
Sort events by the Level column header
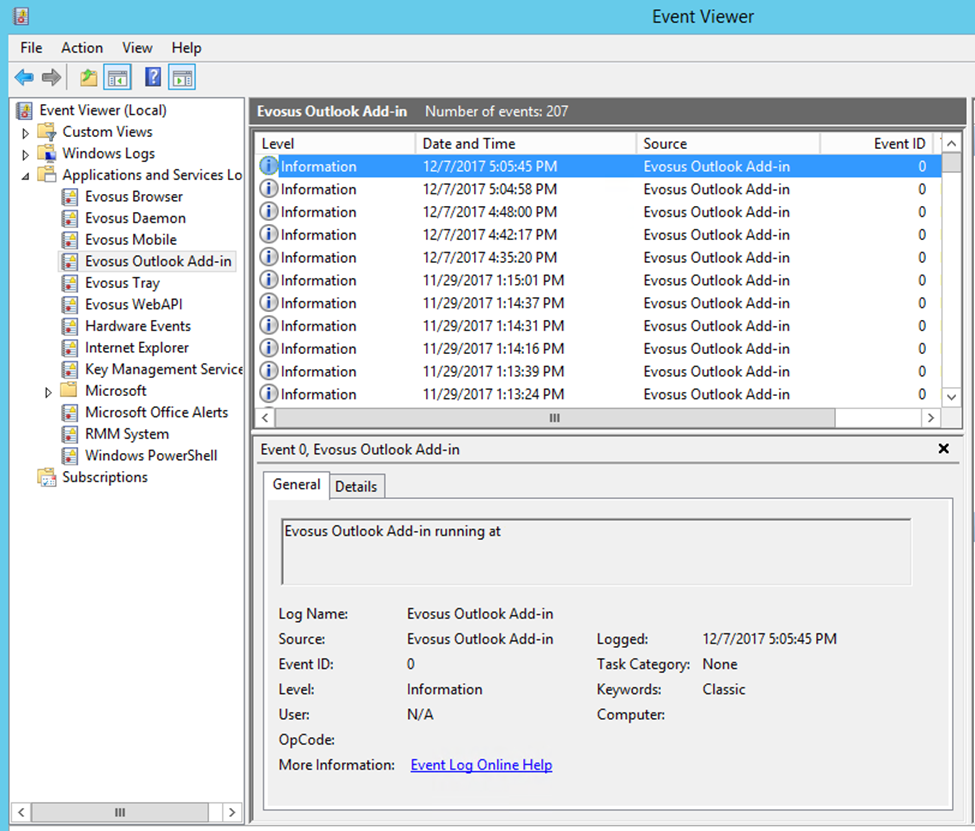[x=336, y=144]
